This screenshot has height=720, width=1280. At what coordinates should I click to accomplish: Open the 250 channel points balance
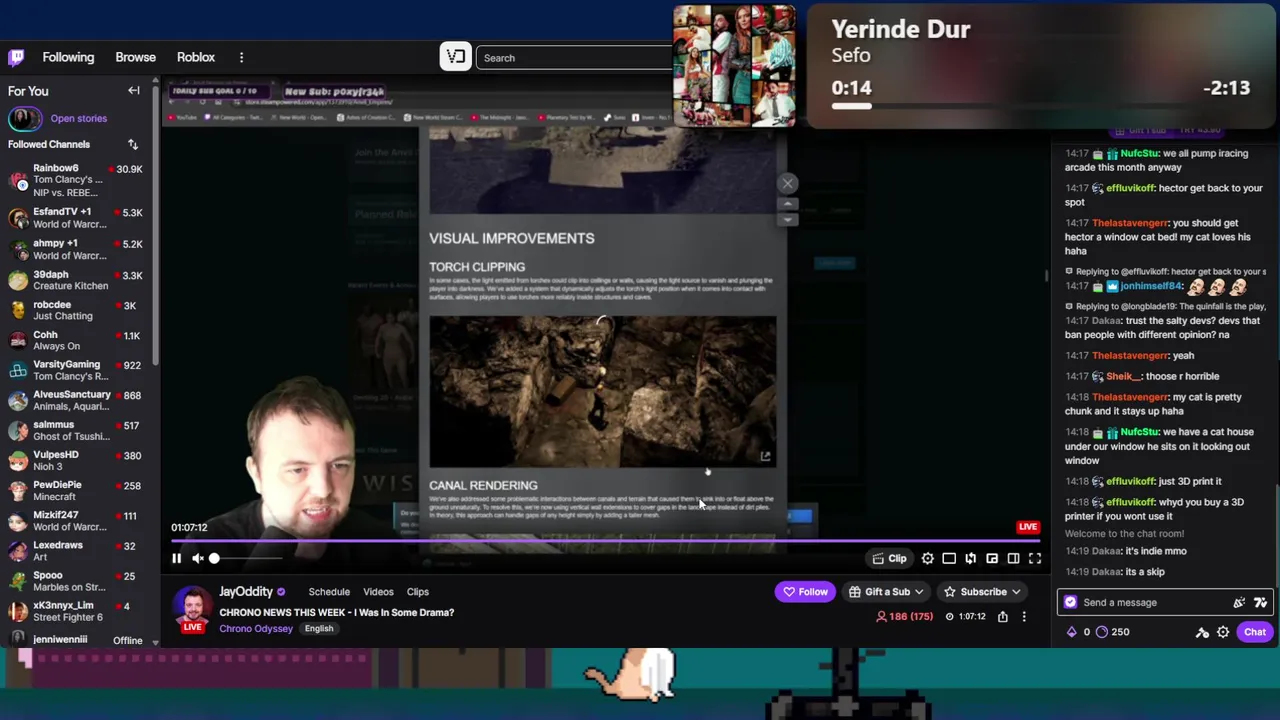(x=1113, y=632)
